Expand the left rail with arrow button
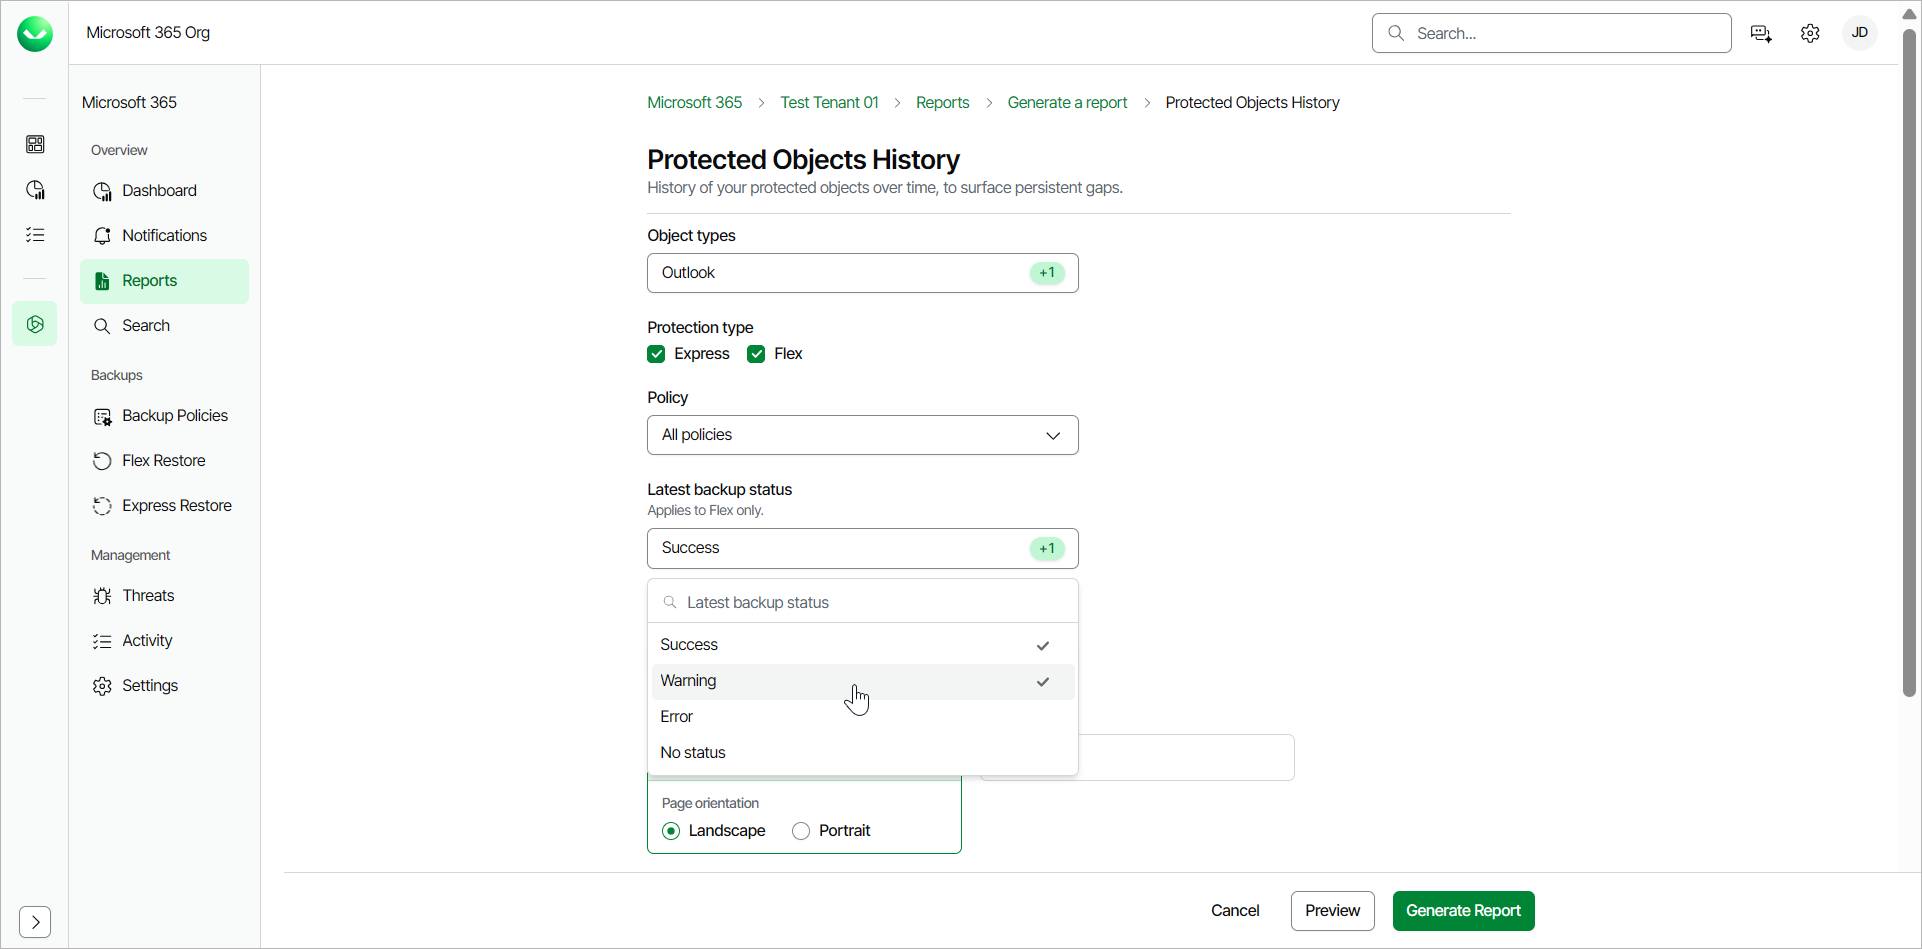Image resolution: width=1922 pixels, height=949 pixels. (x=35, y=921)
